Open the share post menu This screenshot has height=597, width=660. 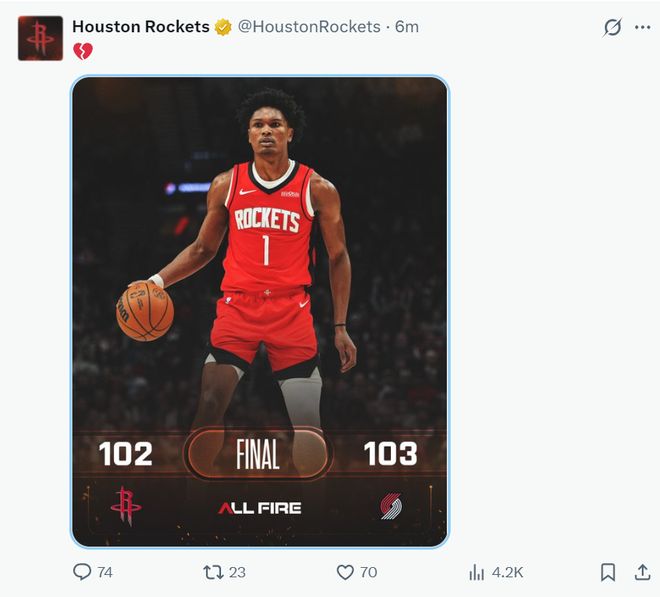(642, 572)
